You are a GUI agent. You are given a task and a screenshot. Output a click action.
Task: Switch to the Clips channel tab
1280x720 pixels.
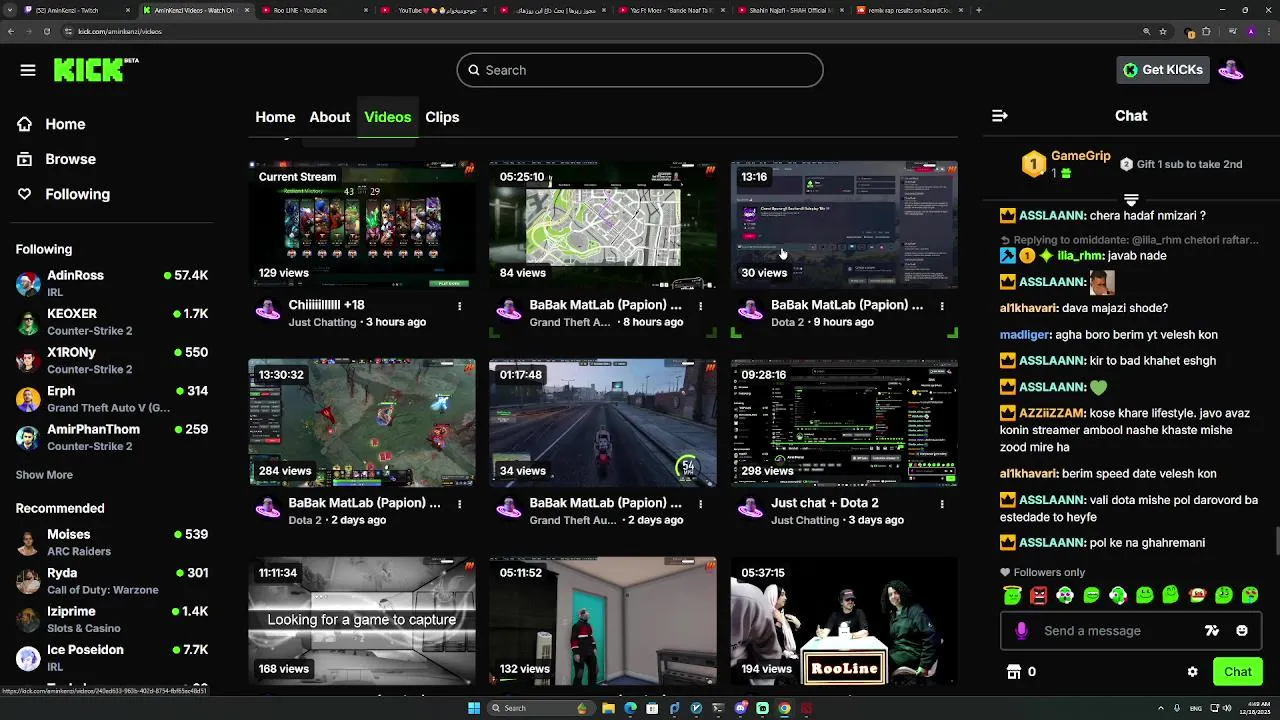[442, 117]
